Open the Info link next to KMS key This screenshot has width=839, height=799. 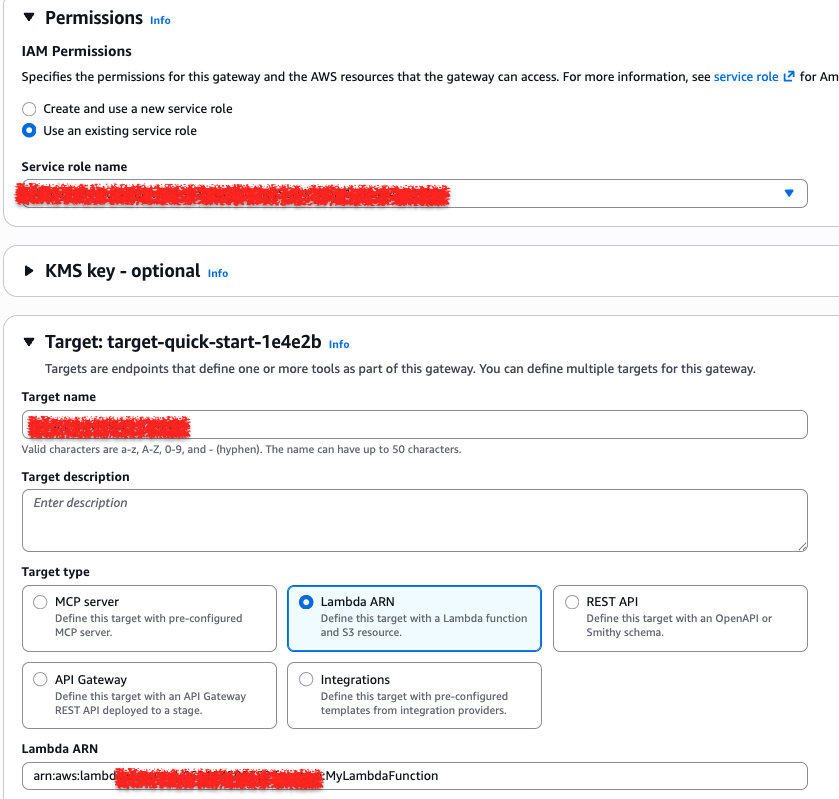[x=217, y=273]
